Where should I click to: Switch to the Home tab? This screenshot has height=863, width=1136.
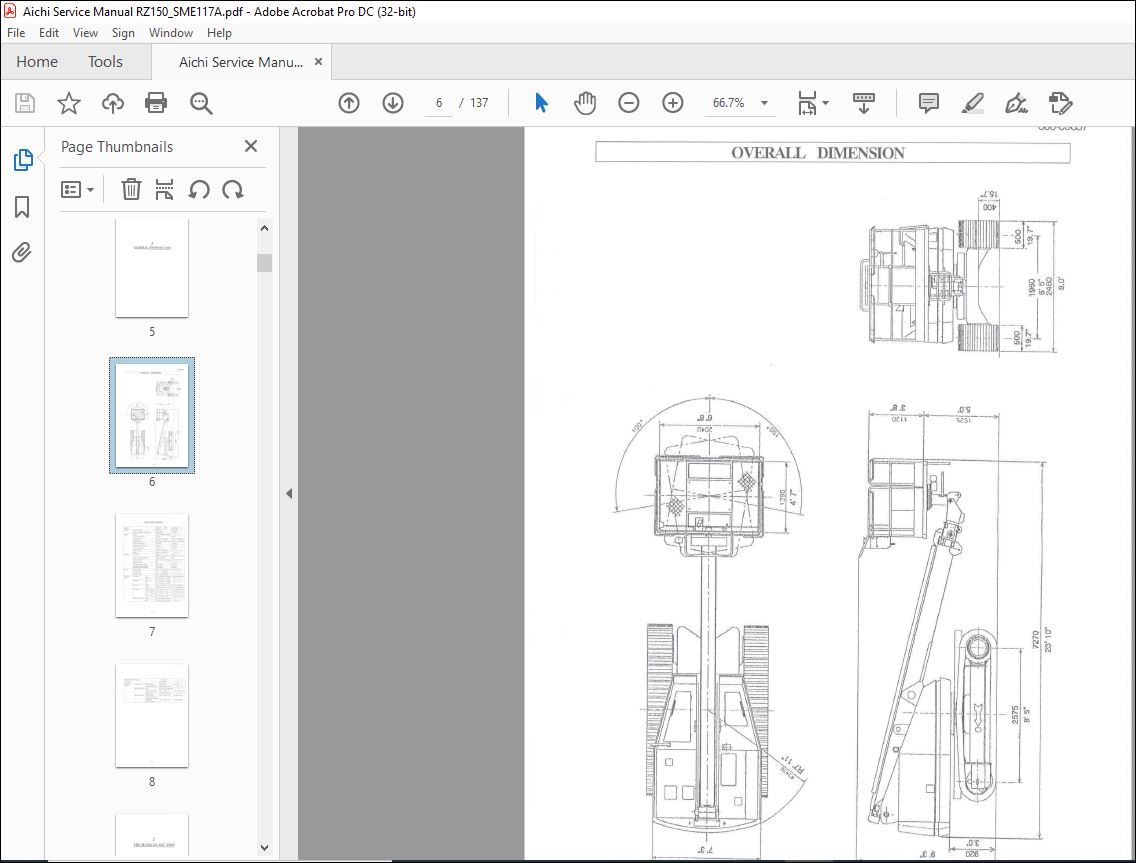coord(37,62)
